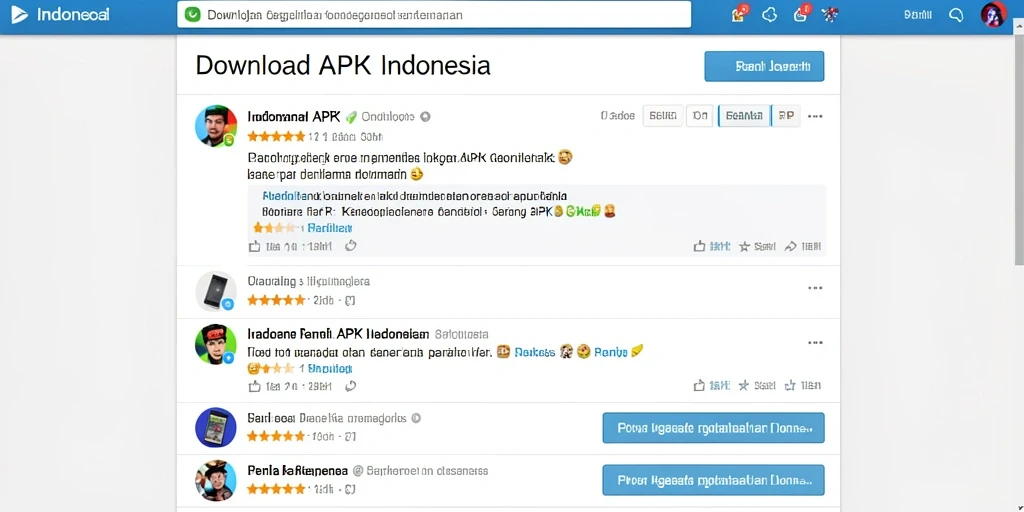Star the red-cap avatar post
This screenshot has width=1024, height=512.
744,385
